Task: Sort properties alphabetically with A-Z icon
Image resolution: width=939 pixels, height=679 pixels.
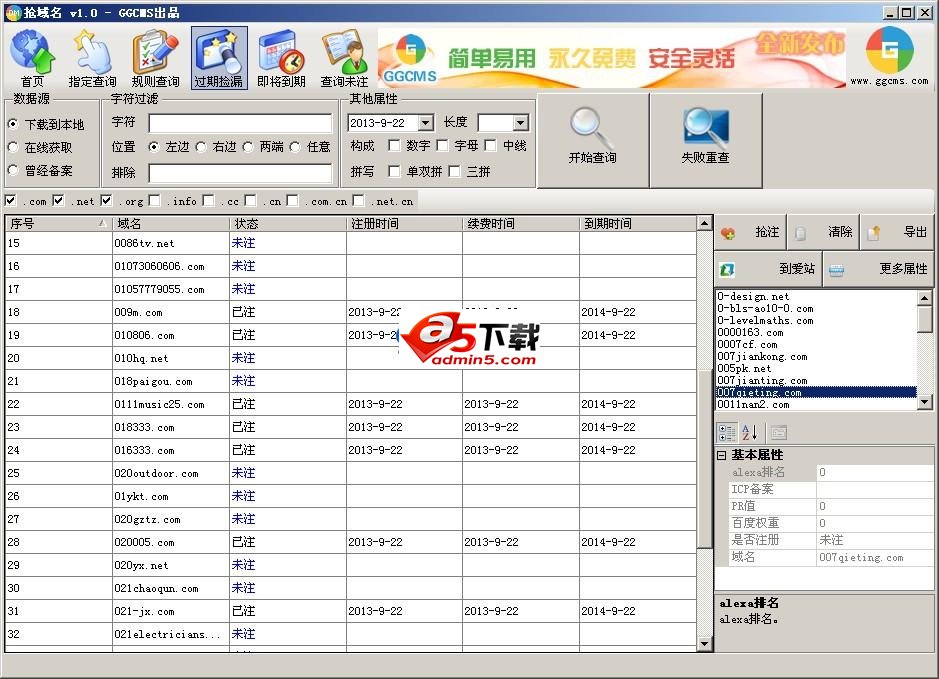Action: click(749, 432)
